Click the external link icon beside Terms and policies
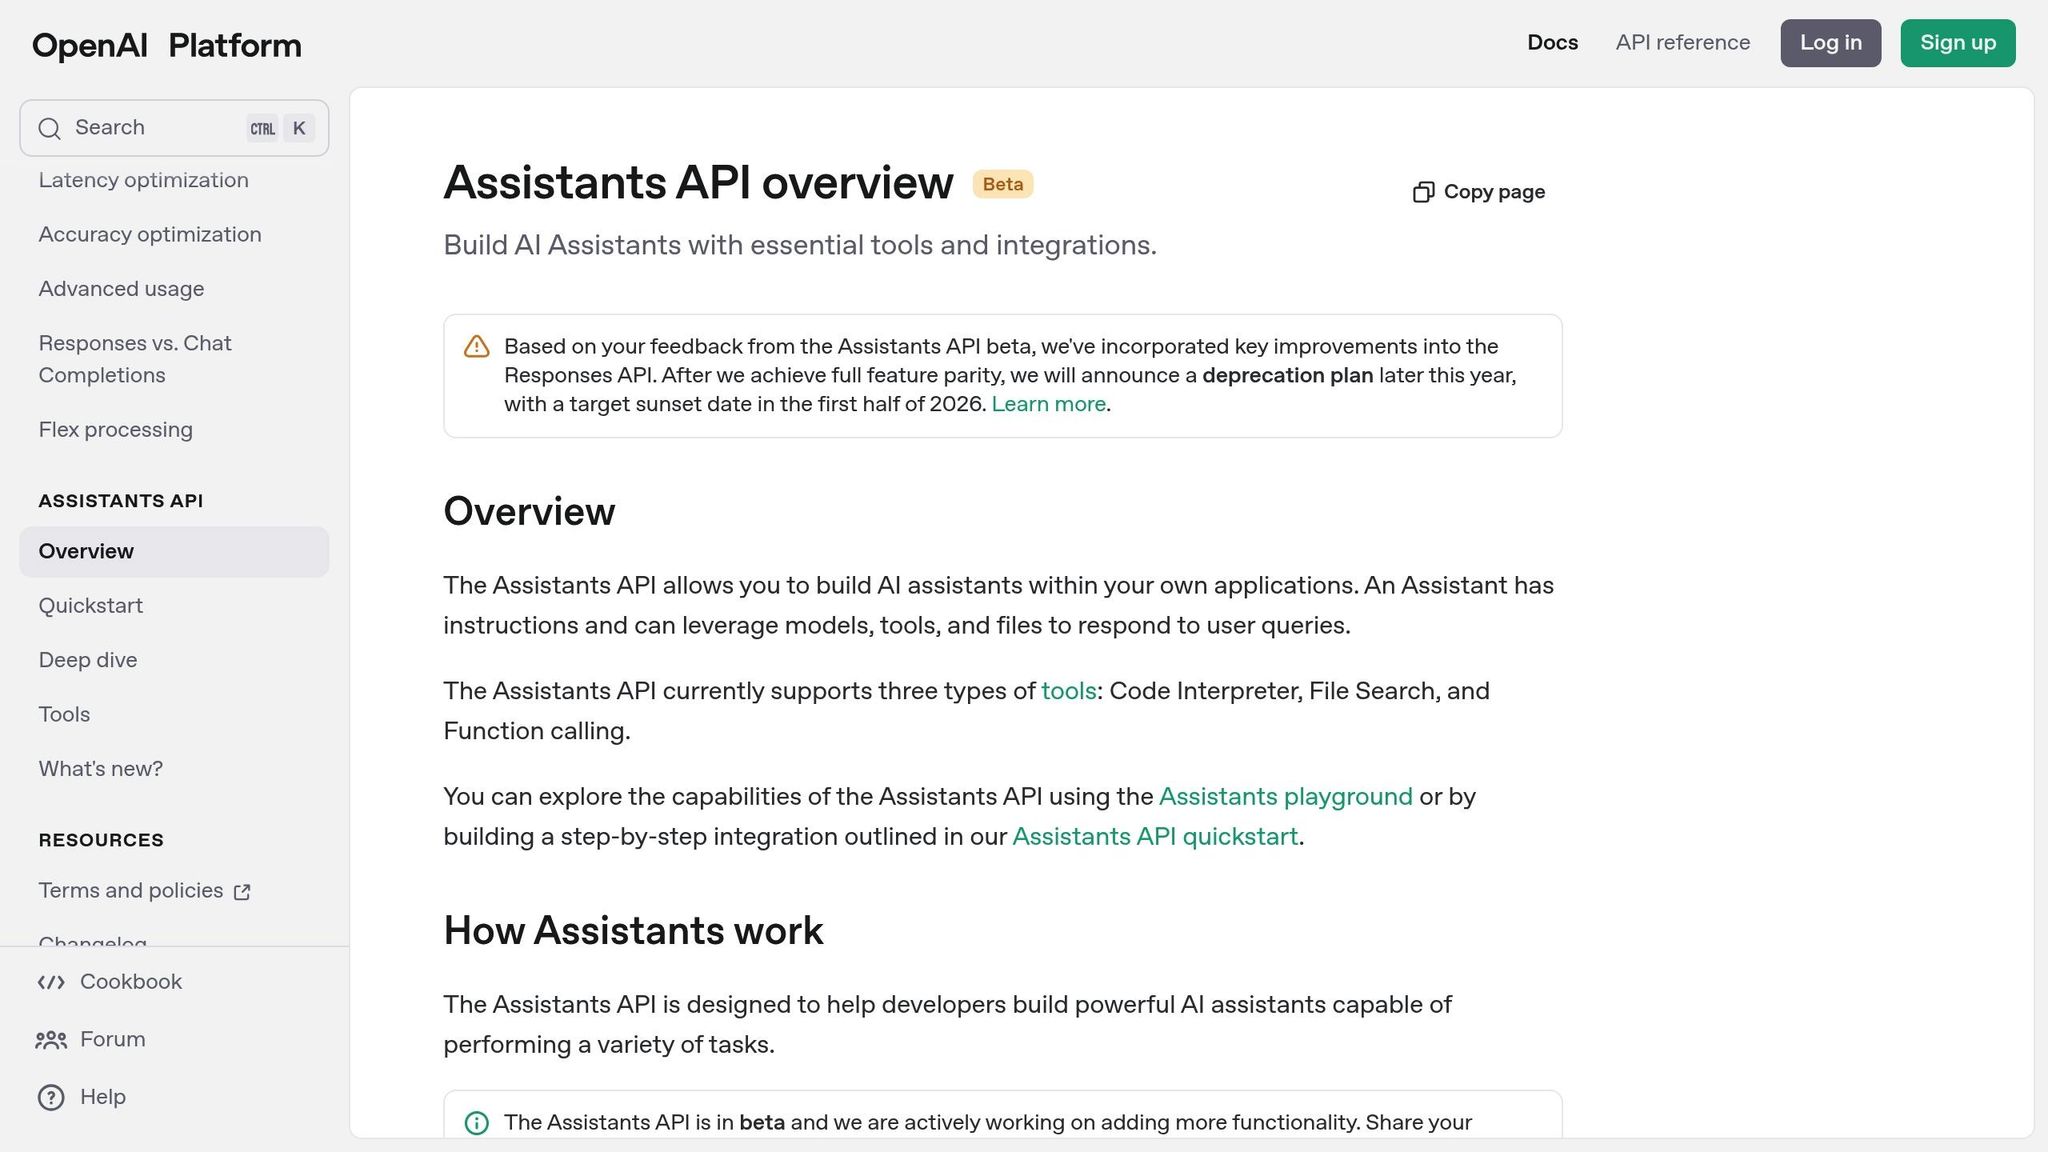Viewport: 2048px width, 1152px height. [x=242, y=892]
